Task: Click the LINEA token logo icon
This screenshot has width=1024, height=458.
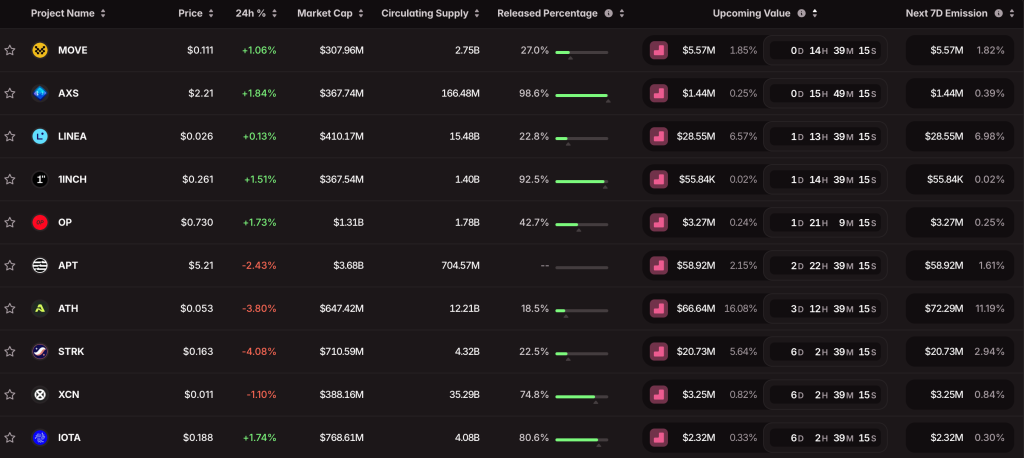Action: coord(40,136)
